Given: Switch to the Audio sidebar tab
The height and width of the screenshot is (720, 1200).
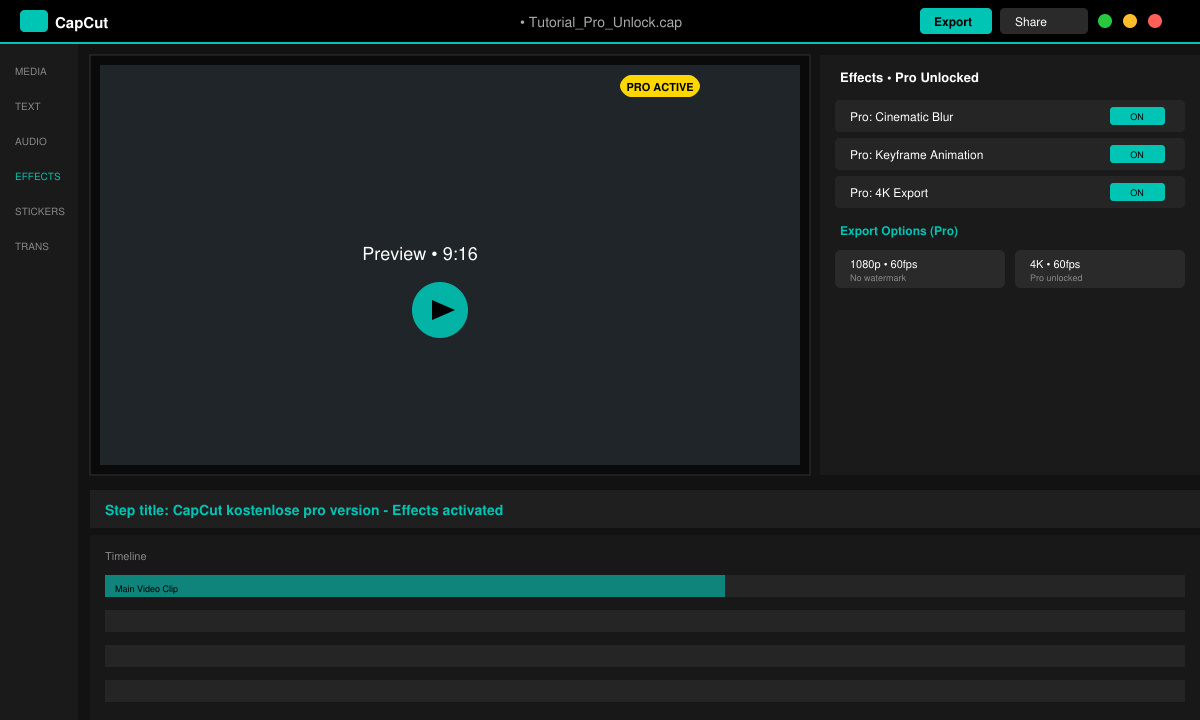Looking at the screenshot, I should (31, 142).
